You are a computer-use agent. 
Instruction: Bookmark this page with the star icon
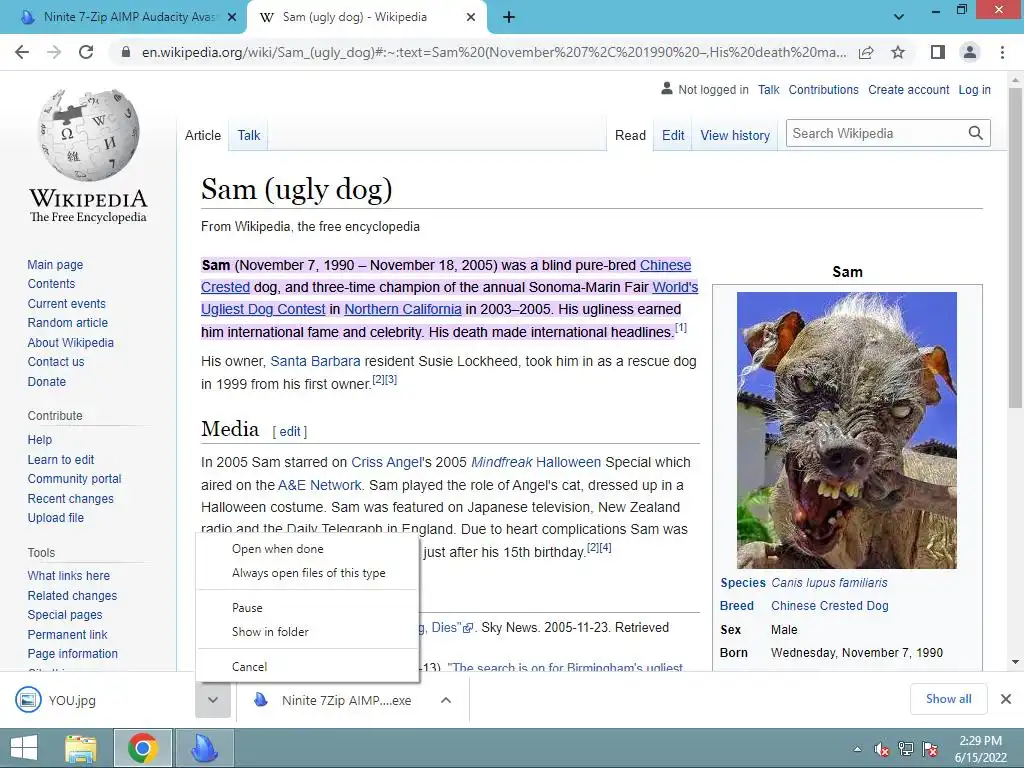898,52
